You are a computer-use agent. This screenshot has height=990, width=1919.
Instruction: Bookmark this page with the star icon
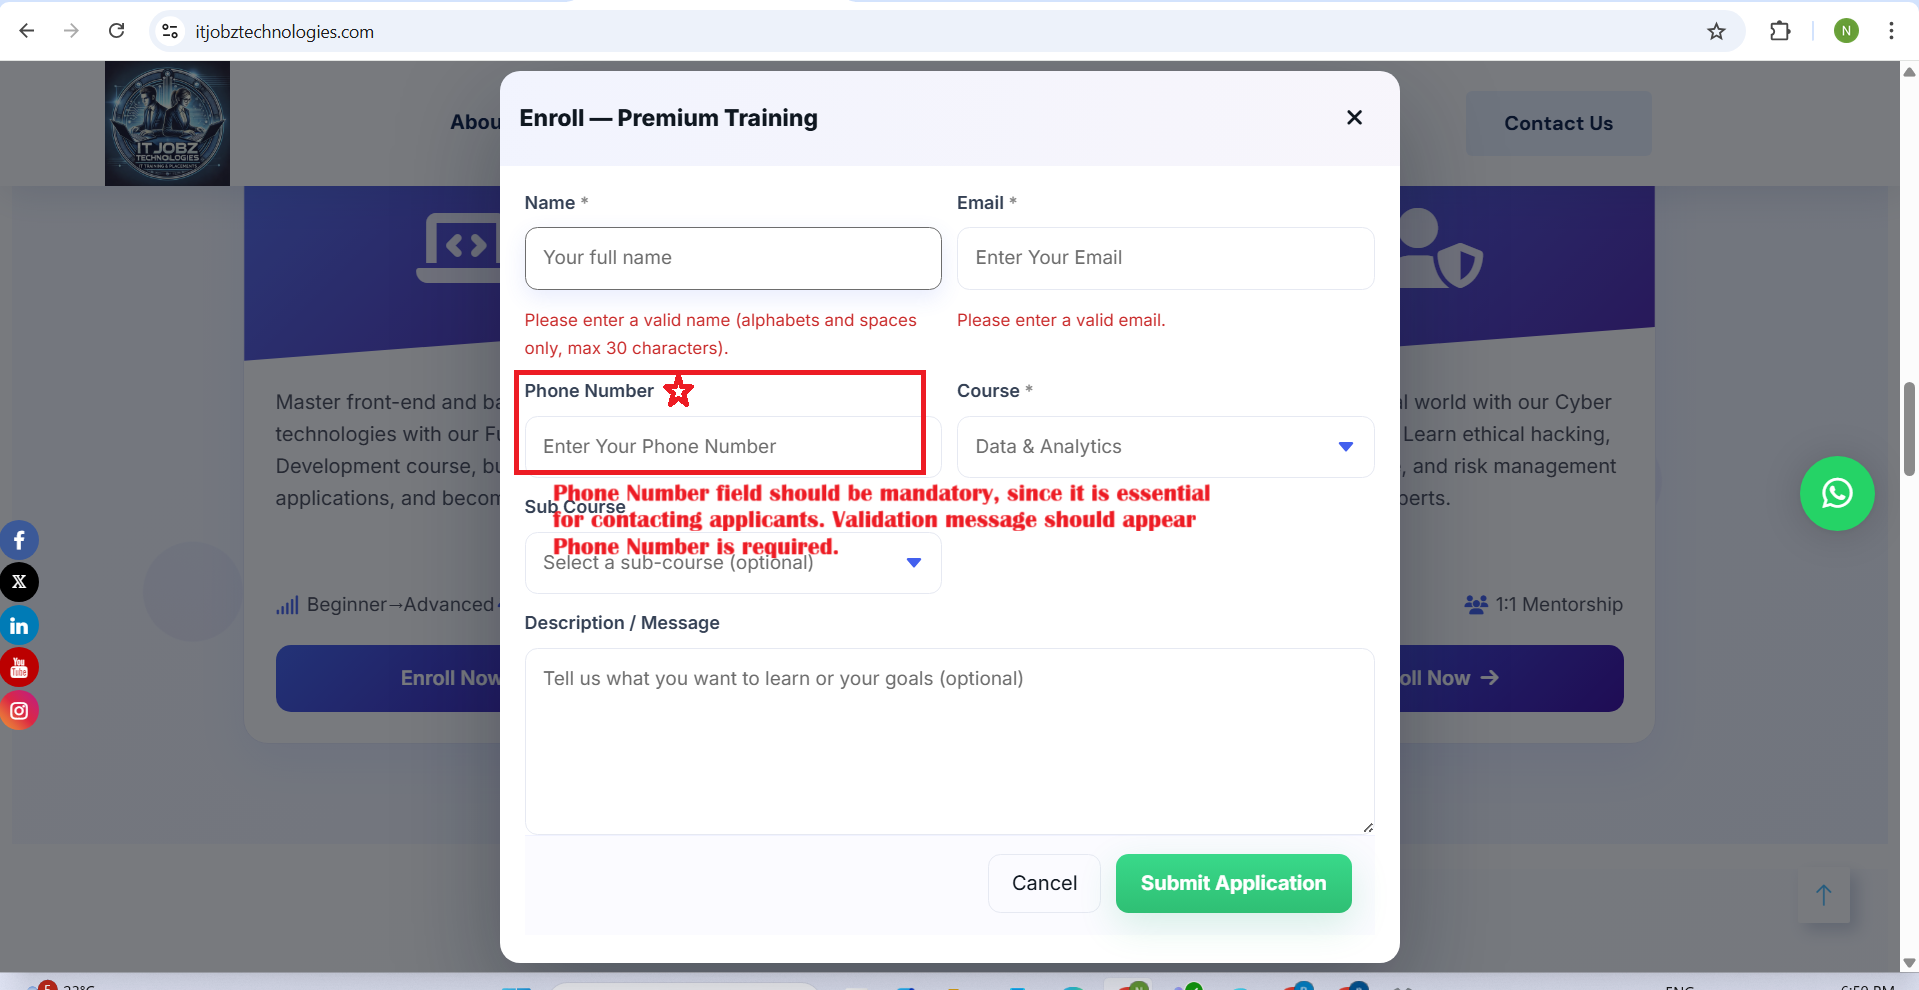point(1716,32)
